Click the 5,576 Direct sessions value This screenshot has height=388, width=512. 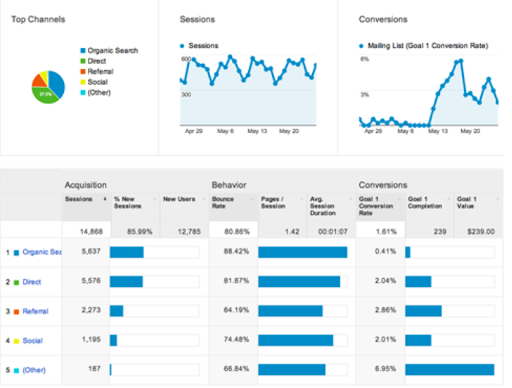[91, 281]
